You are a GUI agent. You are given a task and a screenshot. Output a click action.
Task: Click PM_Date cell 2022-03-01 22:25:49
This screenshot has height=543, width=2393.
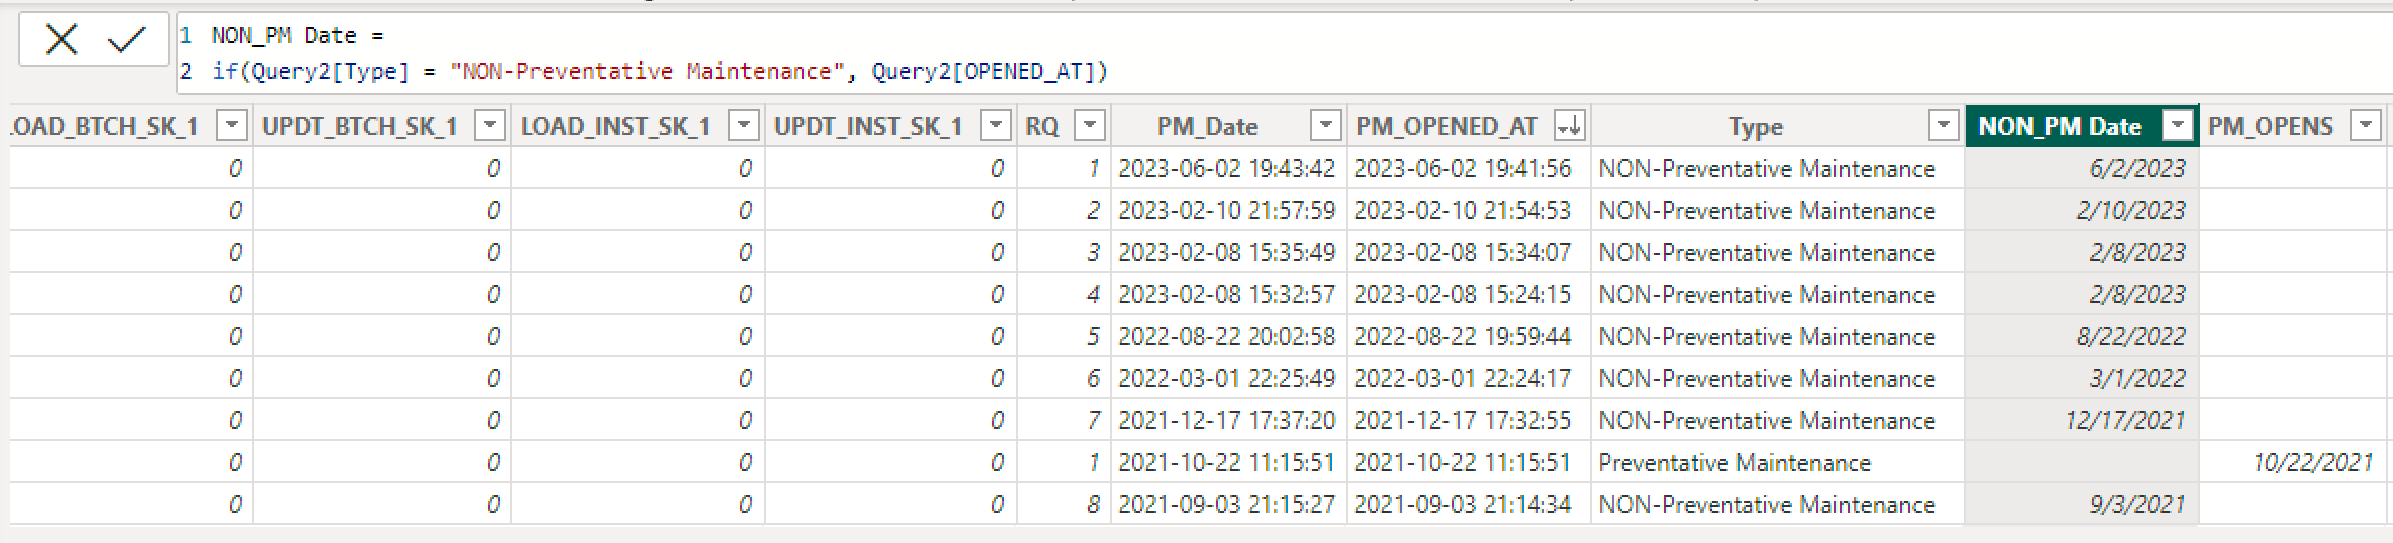click(x=1229, y=379)
